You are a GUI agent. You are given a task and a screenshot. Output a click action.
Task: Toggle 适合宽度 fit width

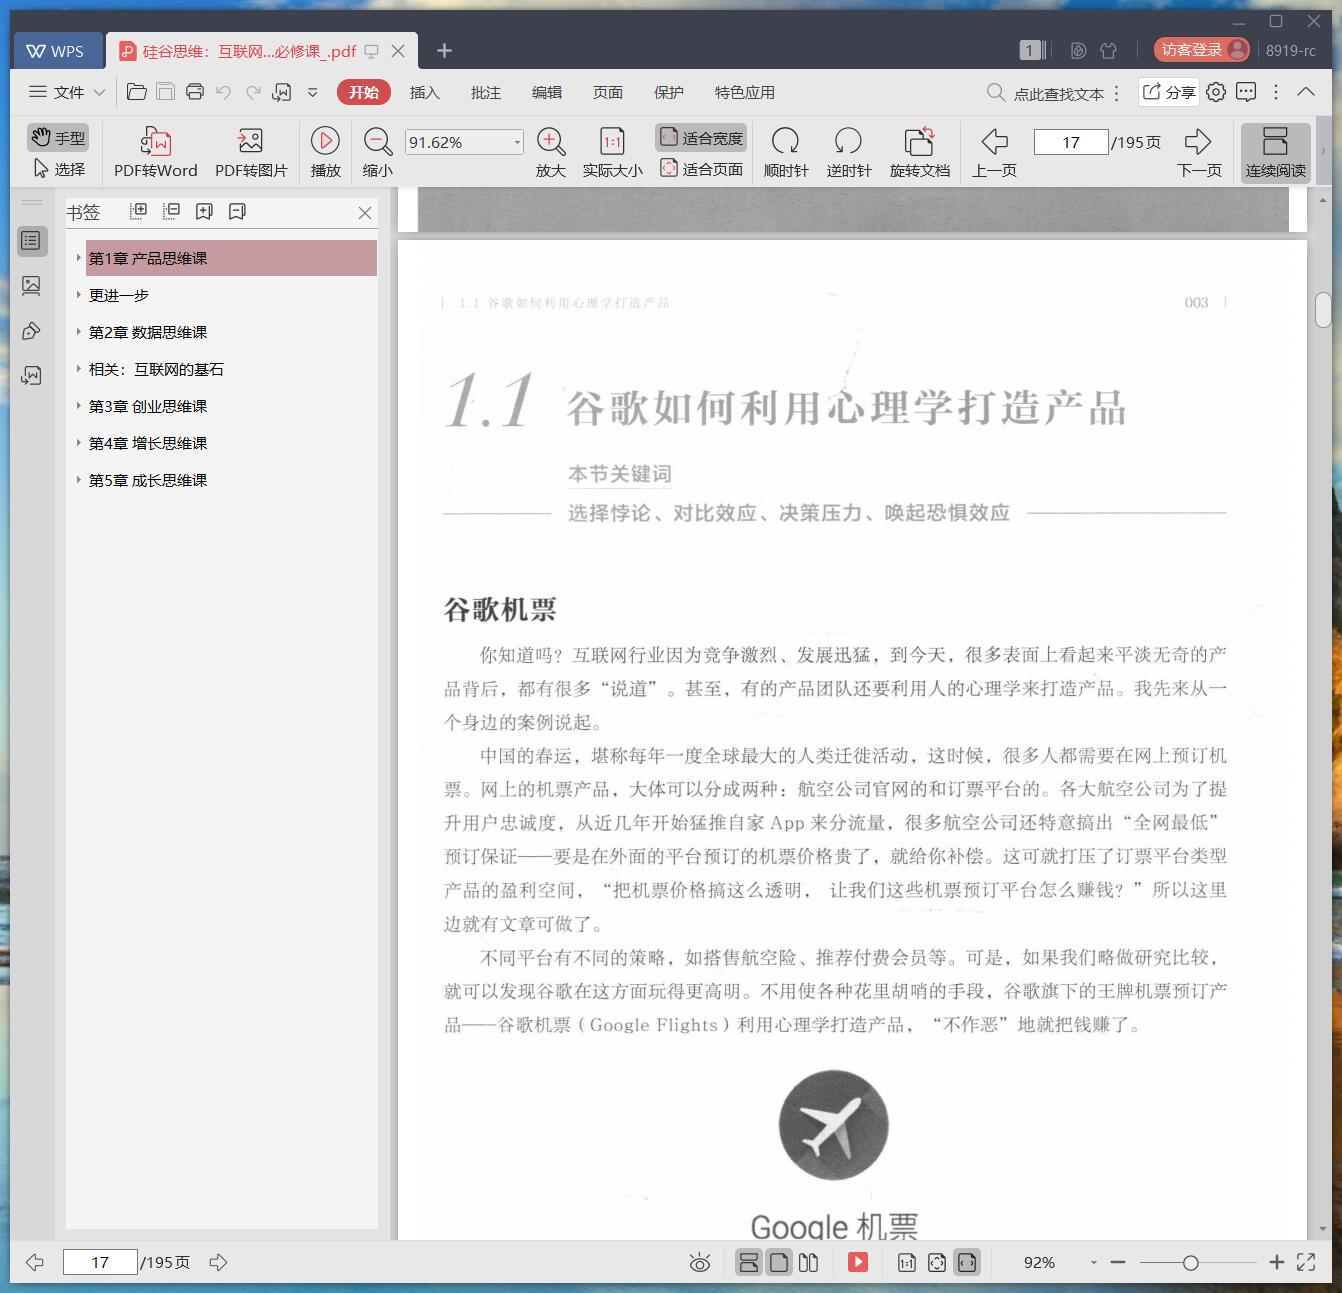[702, 138]
